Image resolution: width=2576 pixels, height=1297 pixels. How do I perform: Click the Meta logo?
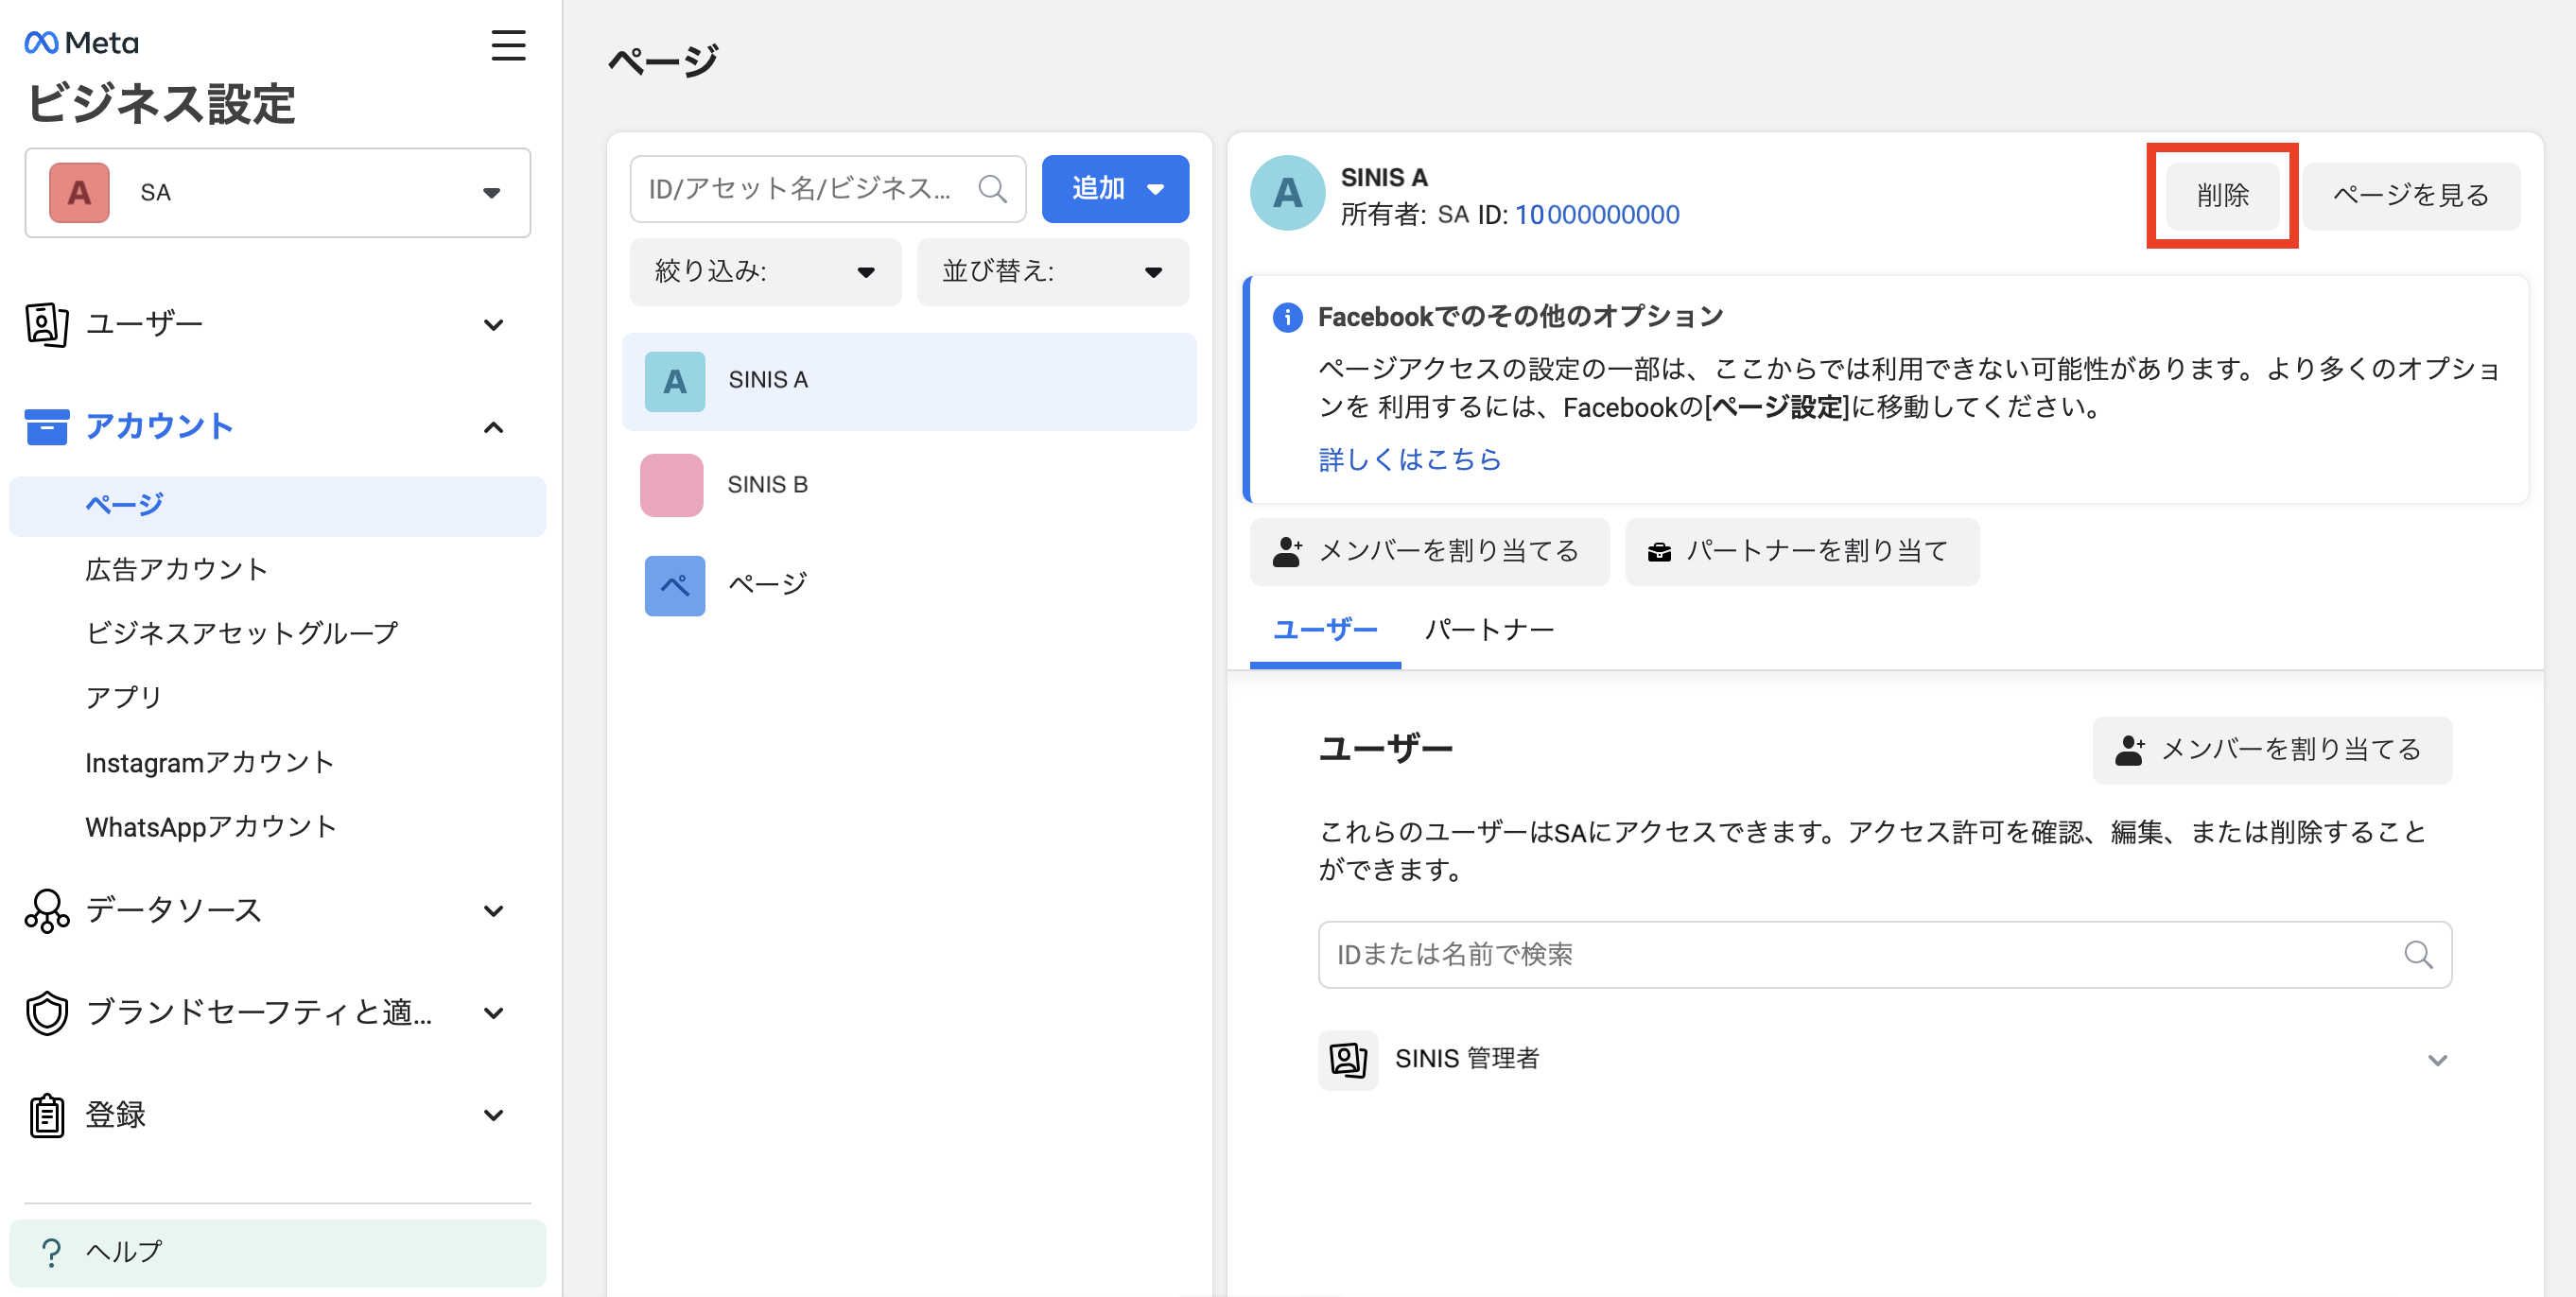[80, 42]
